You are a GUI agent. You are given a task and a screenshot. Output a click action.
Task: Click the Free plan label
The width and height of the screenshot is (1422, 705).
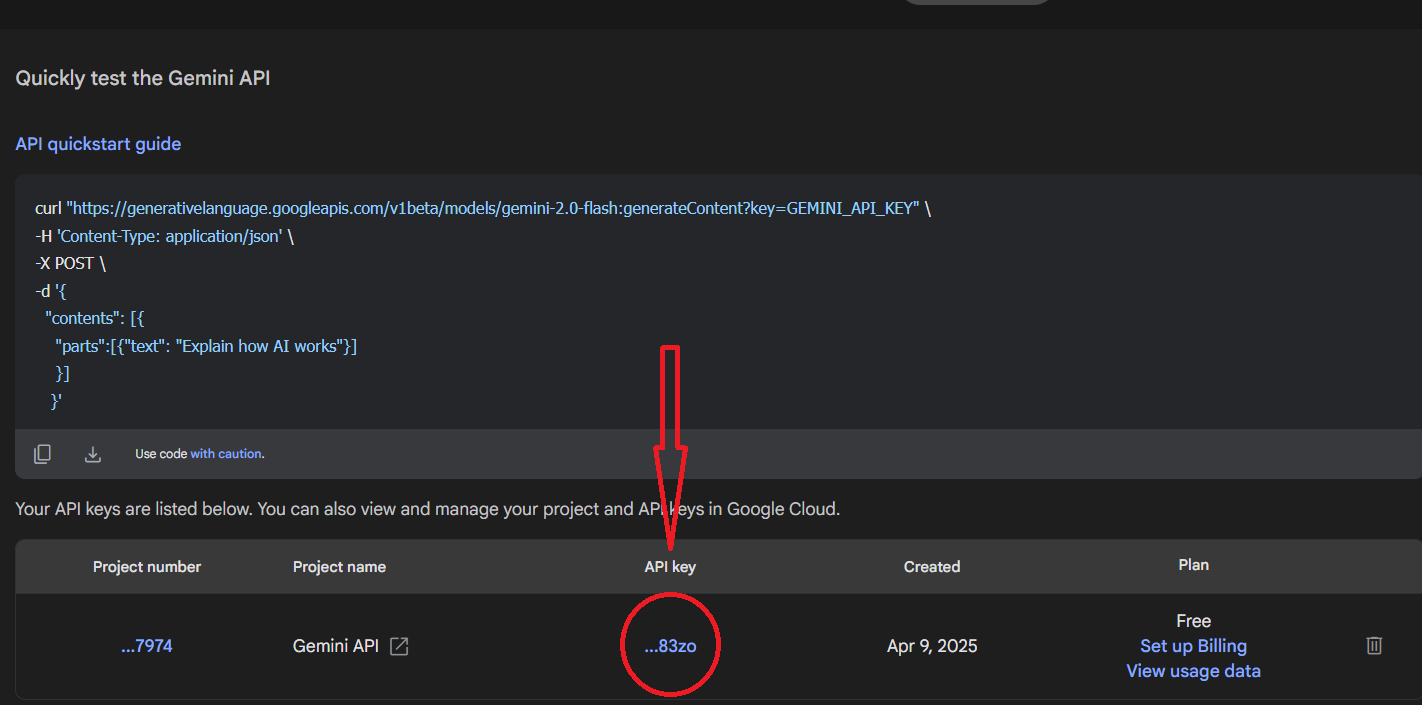pyautogui.click(x=1193, y=621)
